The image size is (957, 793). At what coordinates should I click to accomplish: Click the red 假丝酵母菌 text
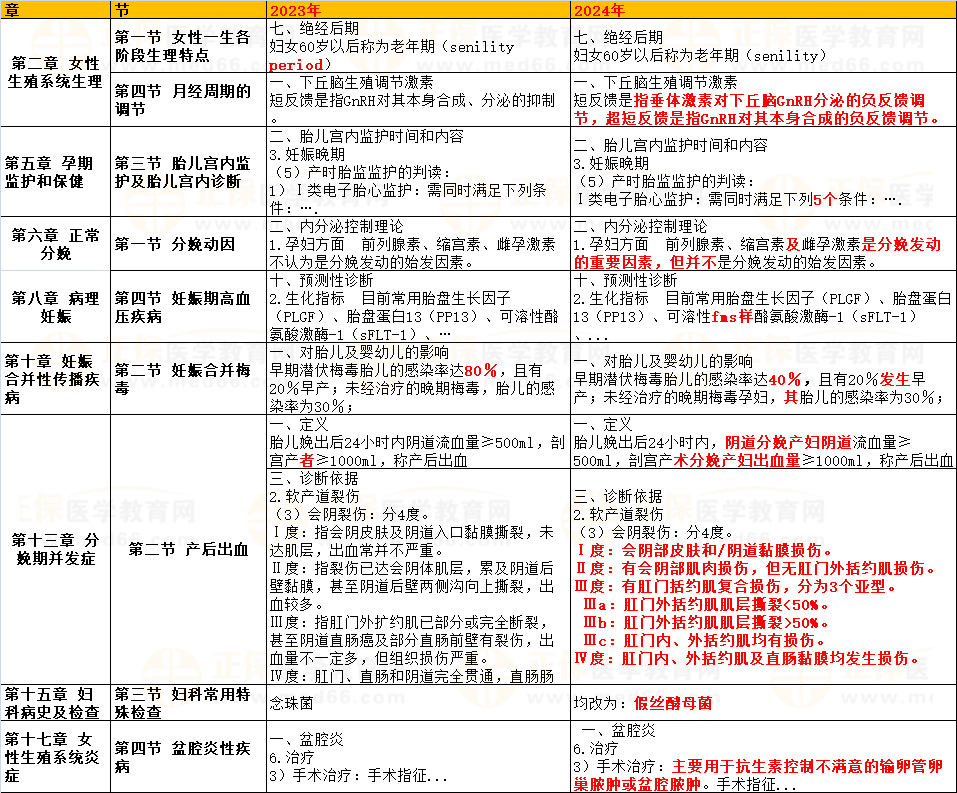pyautogui.click(x=672, y=703)
